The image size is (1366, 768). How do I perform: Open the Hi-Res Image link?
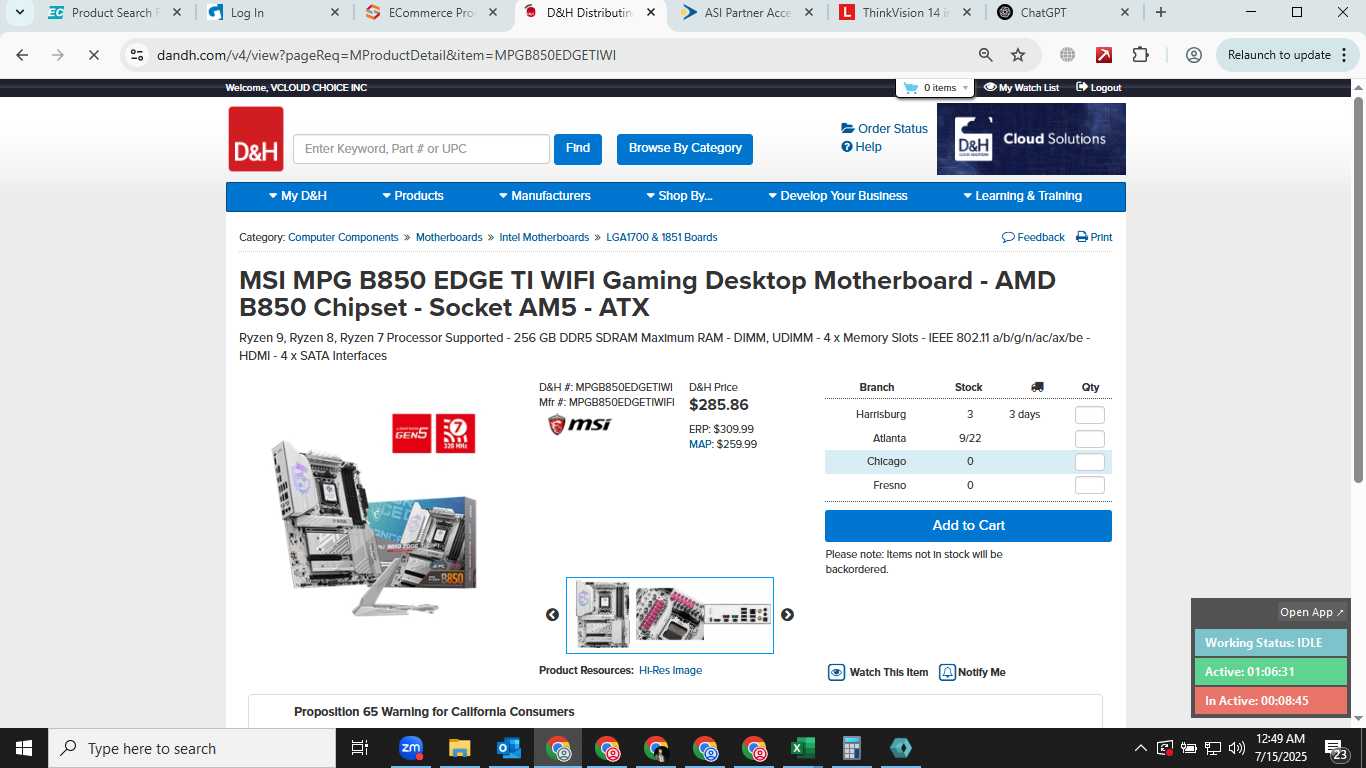(670, 670)
